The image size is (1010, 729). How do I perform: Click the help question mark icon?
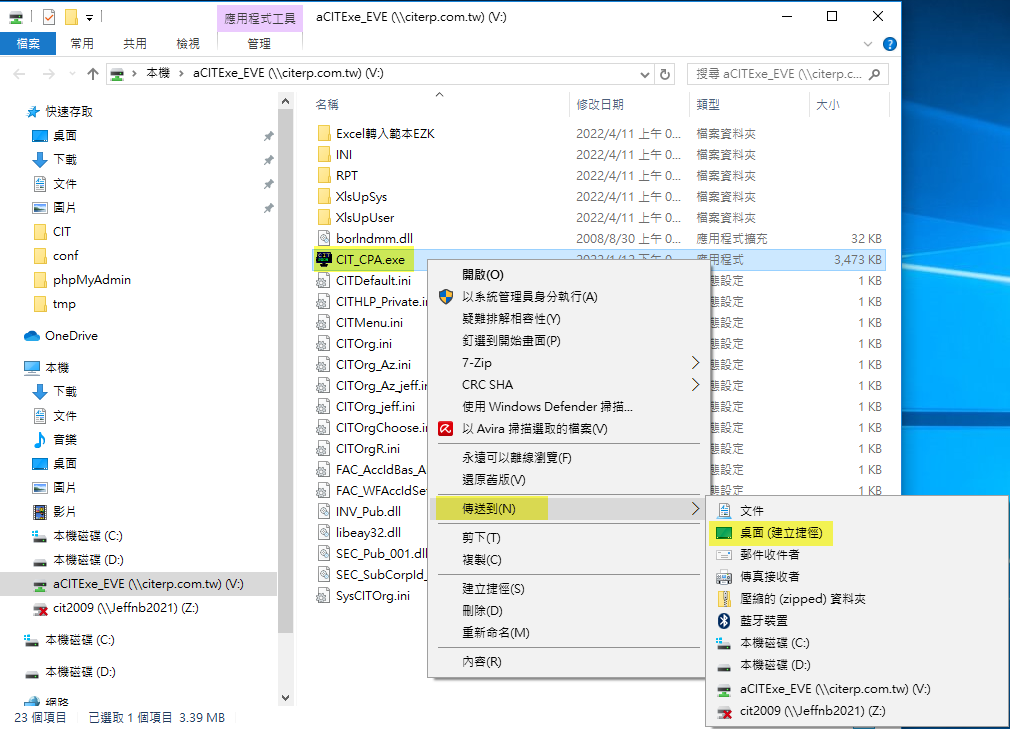pos(889,44)
